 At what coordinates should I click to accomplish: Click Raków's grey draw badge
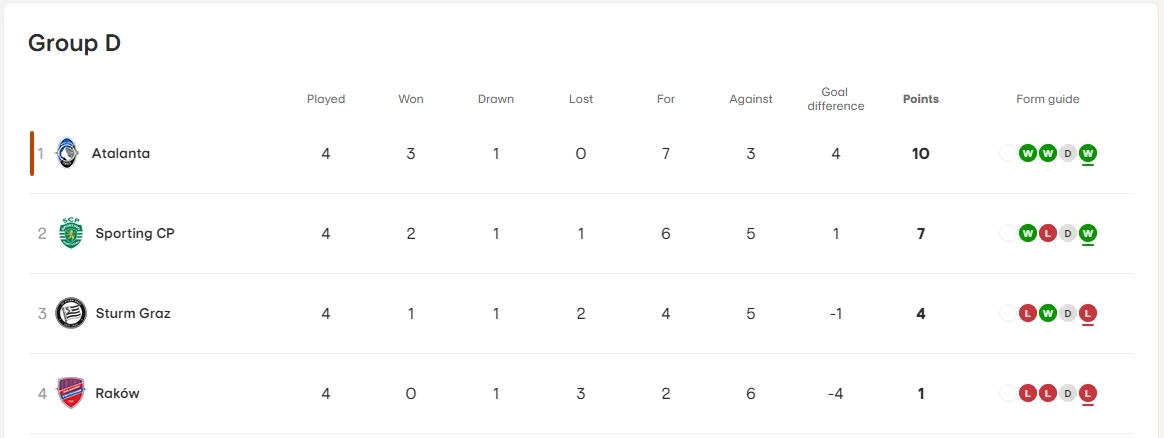(x=1068, y=393)
